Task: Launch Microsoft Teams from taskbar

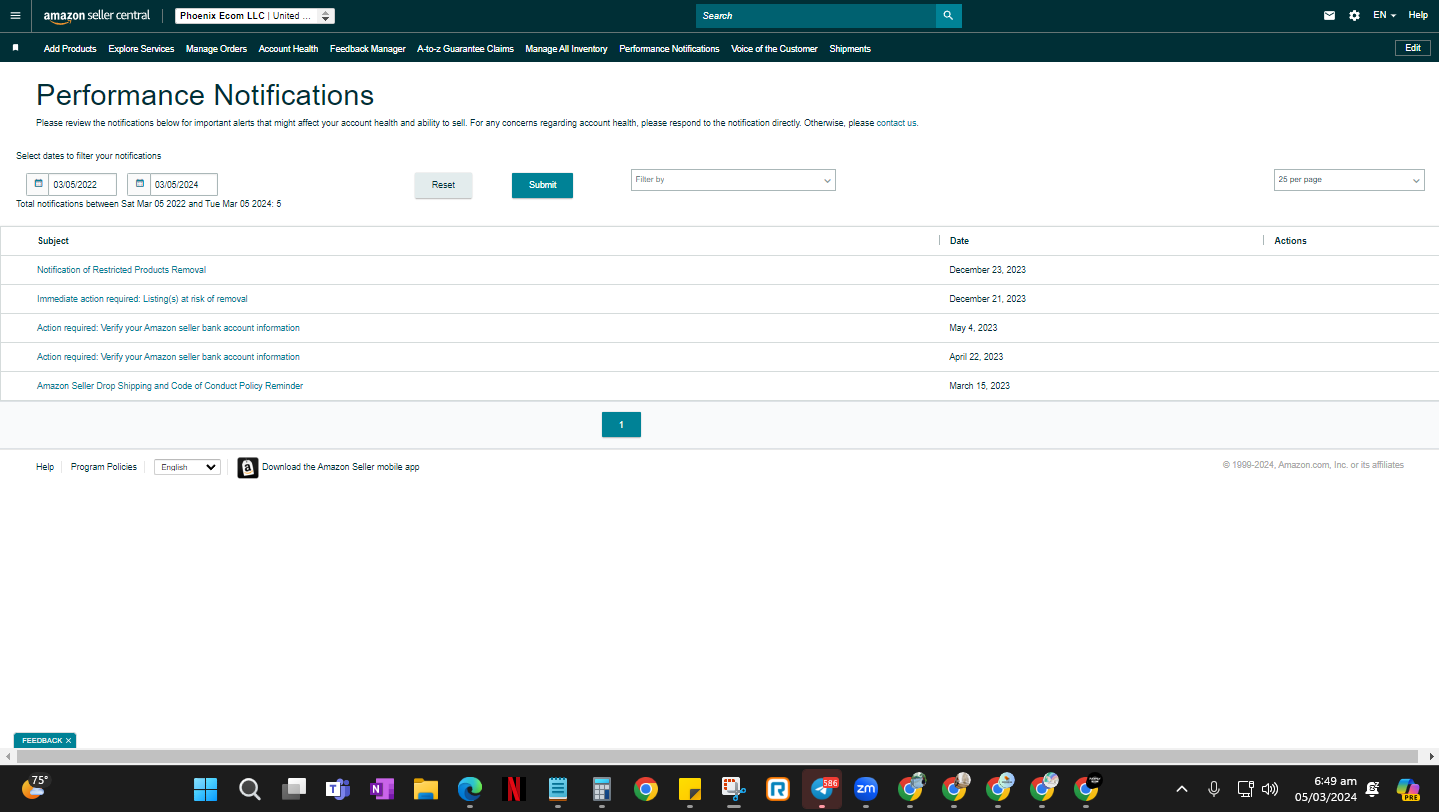Action: (x=338, y=789)
